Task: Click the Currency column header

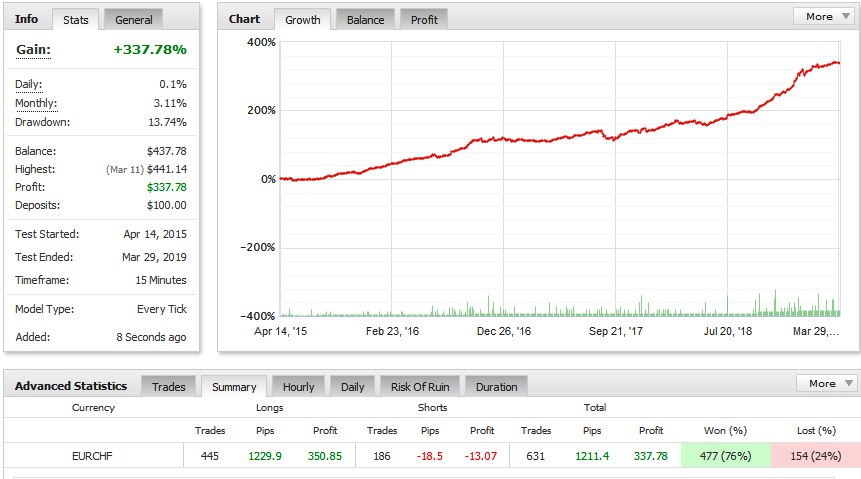Action: pos(93,408)
